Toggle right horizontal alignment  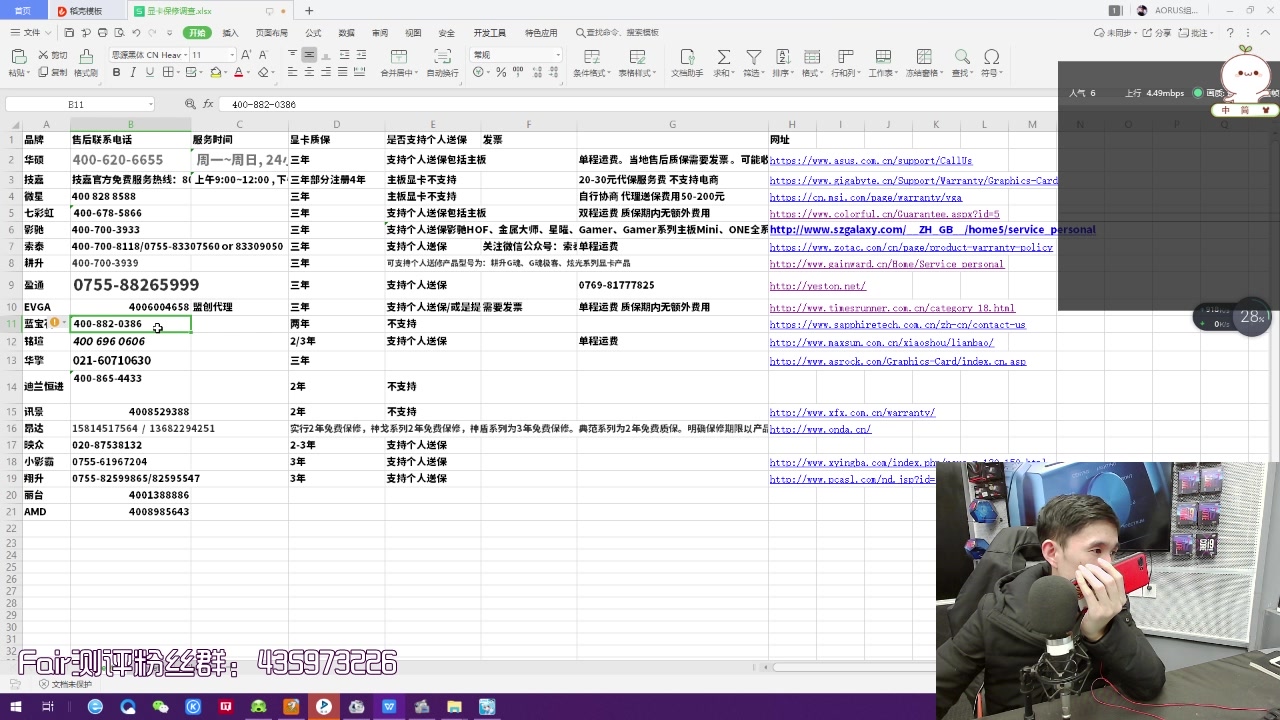pyautogui.click(x=326, y=72)
